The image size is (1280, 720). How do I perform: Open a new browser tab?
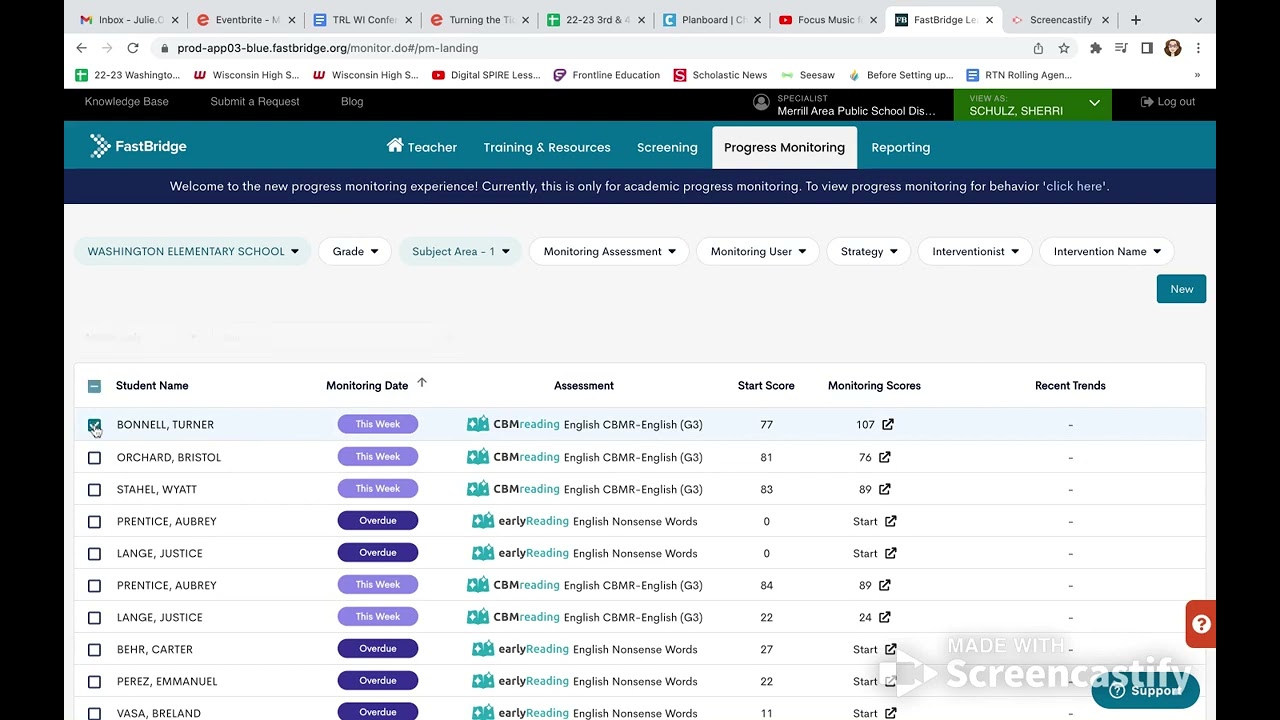click(x=1136, y=20)
